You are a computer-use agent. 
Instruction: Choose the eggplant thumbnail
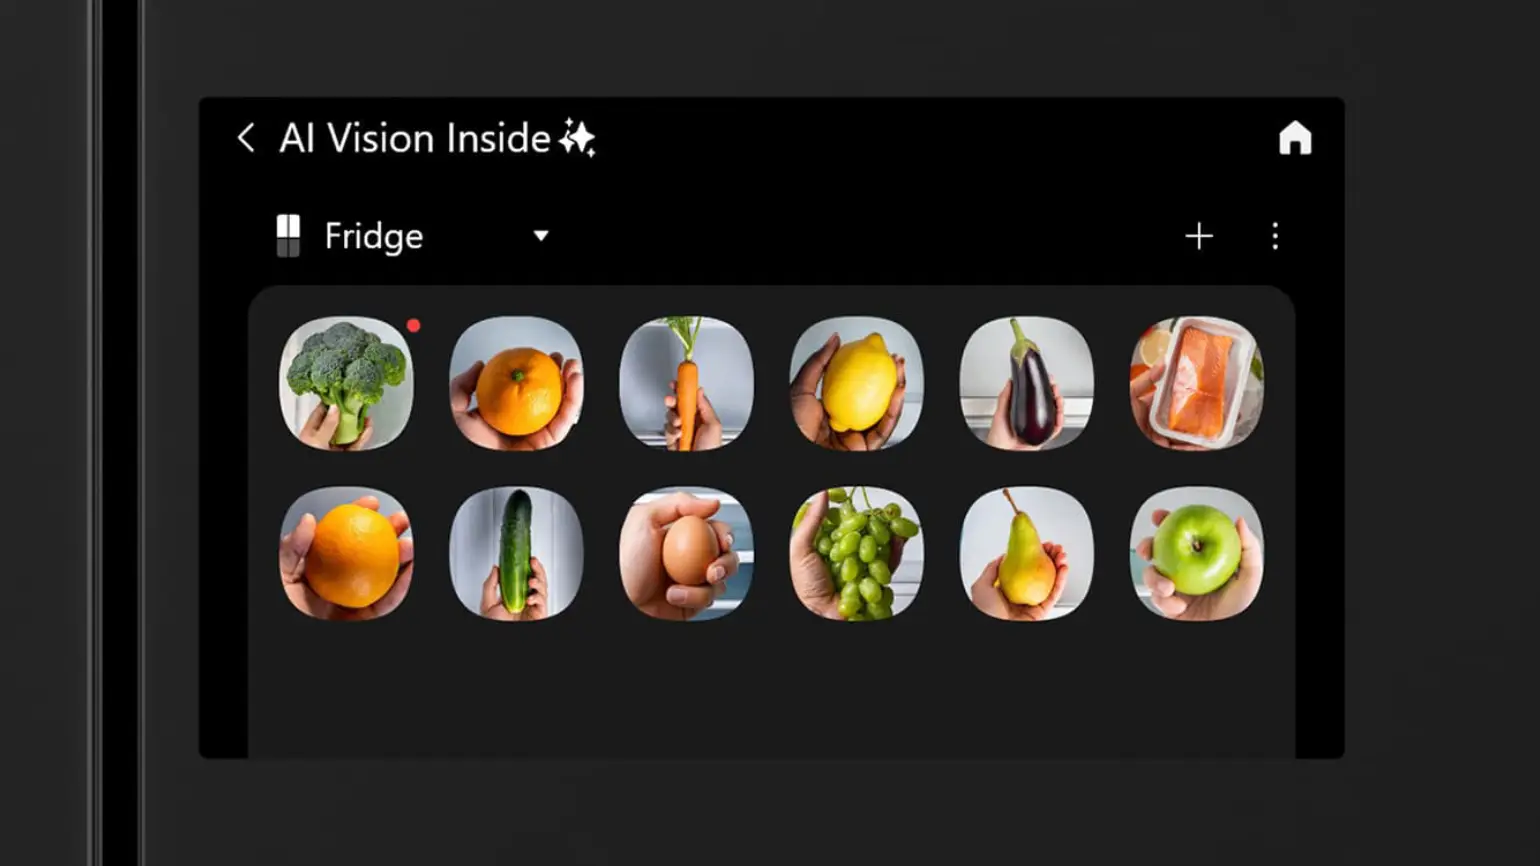pyautogui.click(x=1027, y=383)
